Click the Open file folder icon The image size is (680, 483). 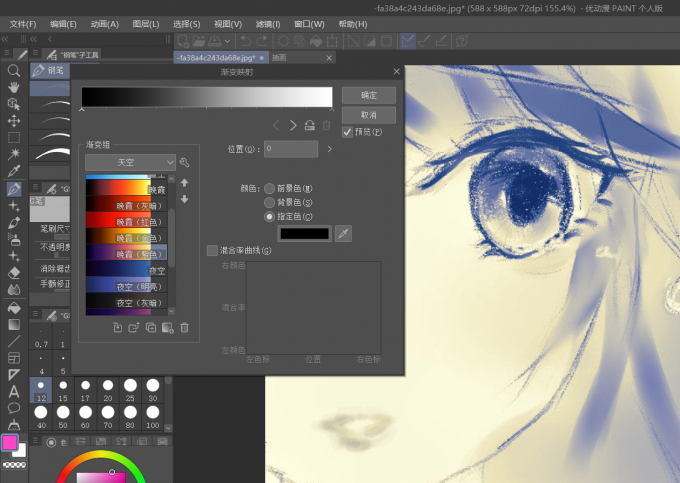[x=199, y=41]
